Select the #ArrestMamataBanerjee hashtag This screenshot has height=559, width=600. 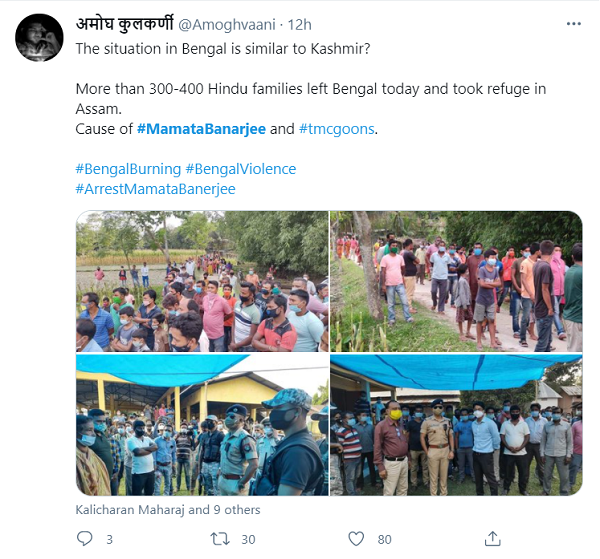(155, 189)
